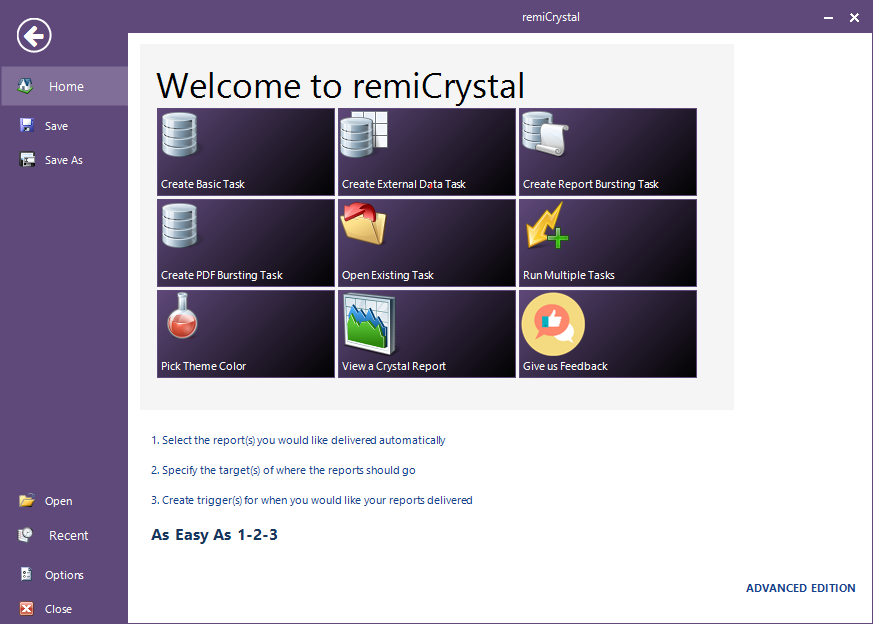Select Run Multiple Tasks
This screenshot has width=873, height=624.
606,242
